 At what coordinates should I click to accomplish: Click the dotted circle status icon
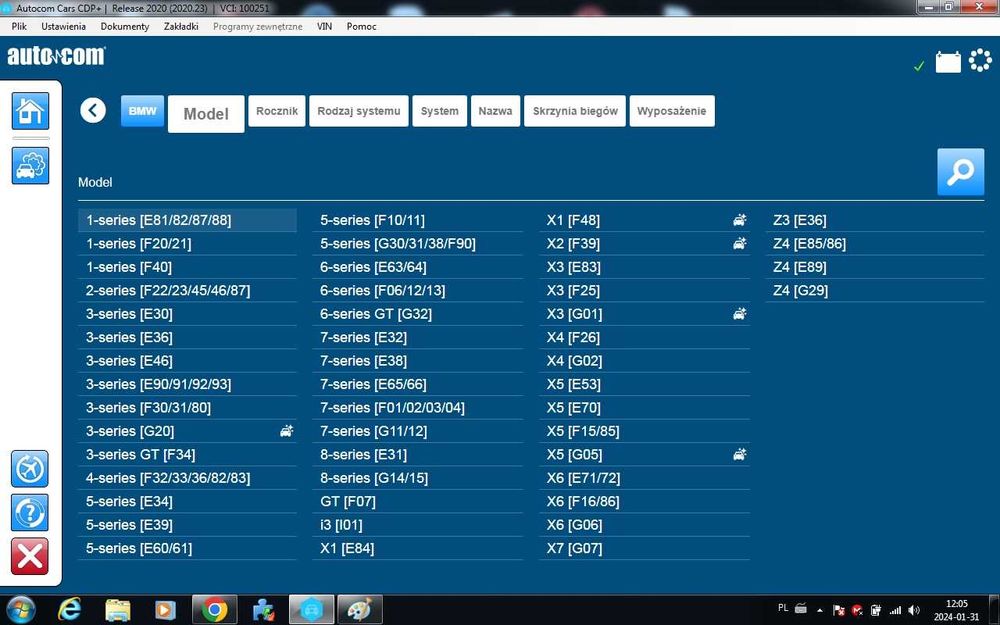(980, 61)
